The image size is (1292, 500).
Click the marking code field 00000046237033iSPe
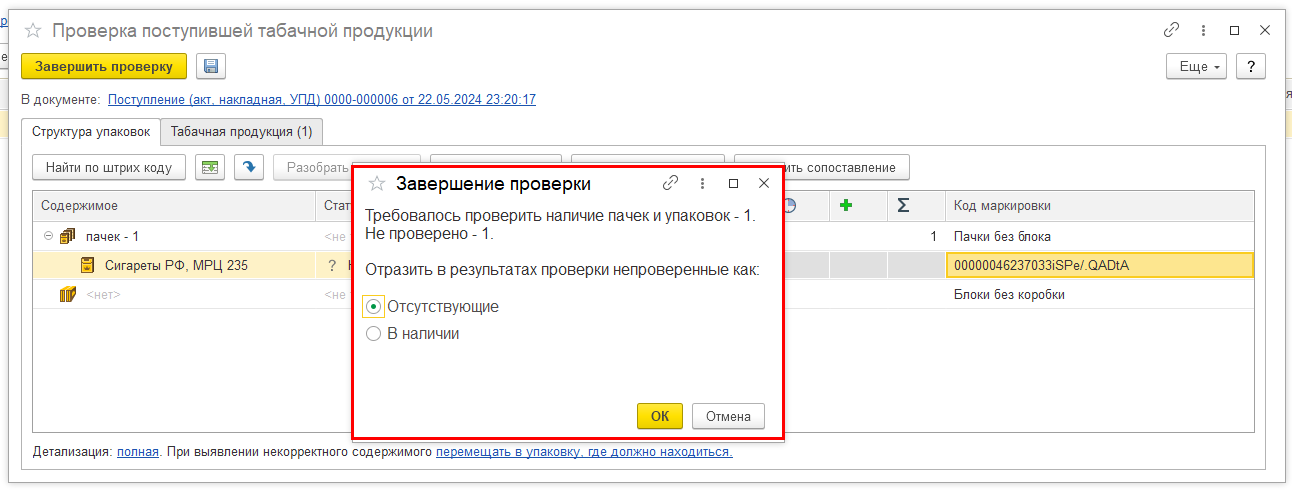click(x=1098, y=265)
